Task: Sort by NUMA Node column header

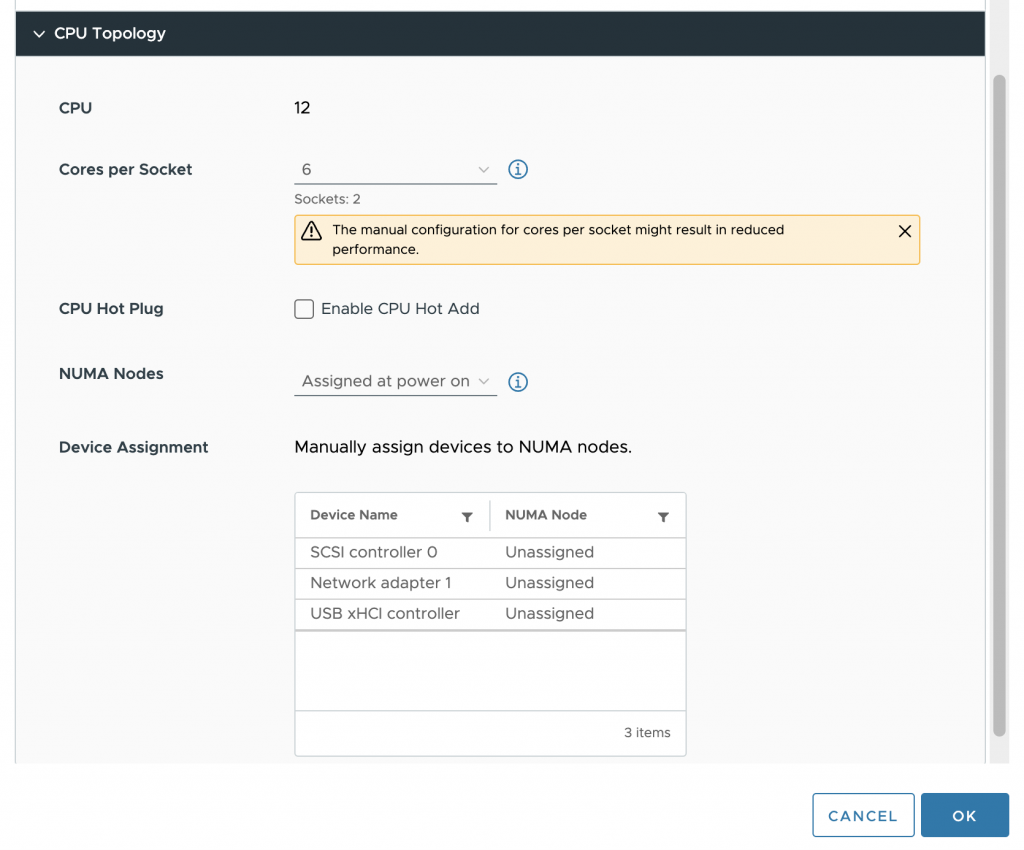Action: (x=546, y=515)
